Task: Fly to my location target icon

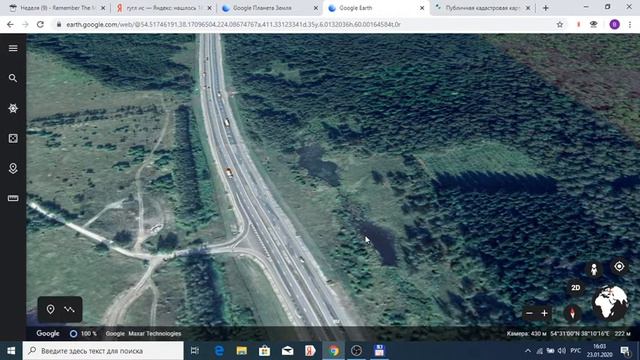Action: tap(619, 267)
